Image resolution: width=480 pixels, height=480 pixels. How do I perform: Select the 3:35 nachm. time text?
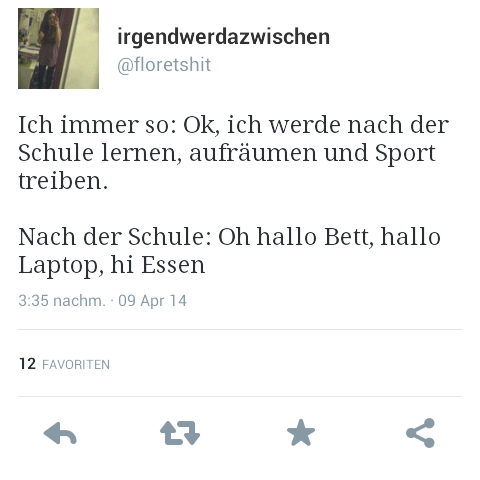[62, 301]
